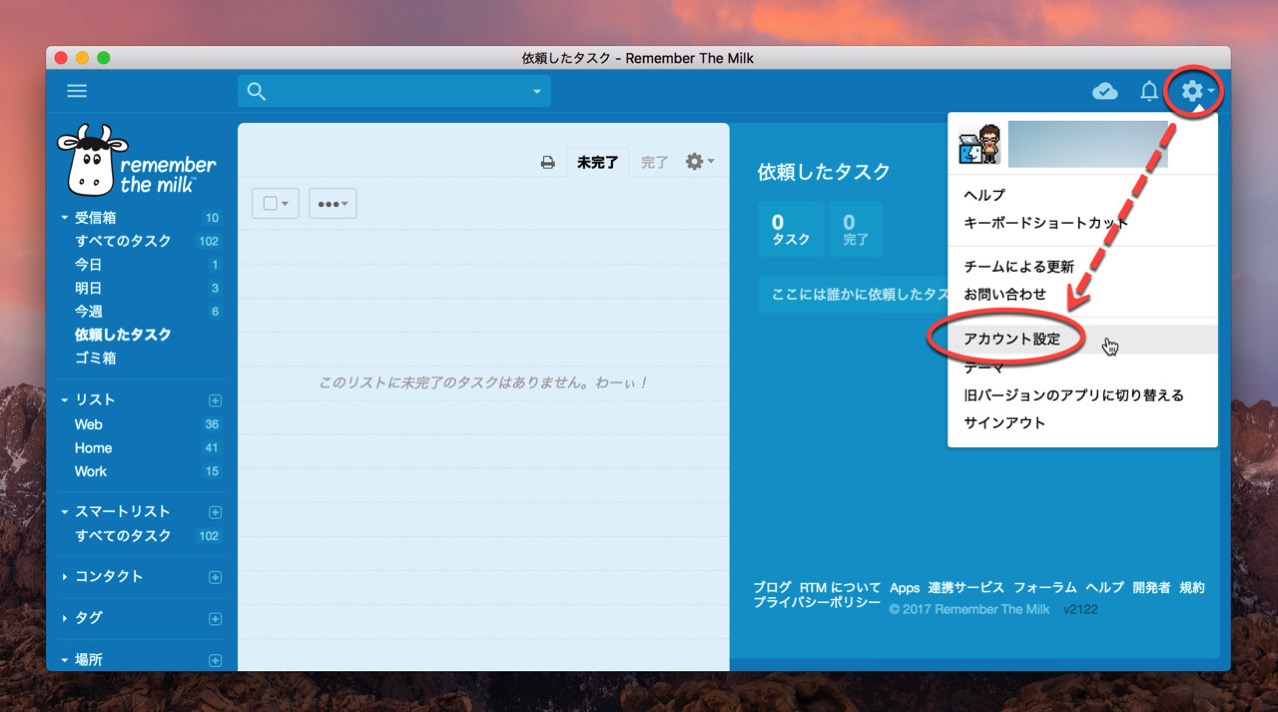The height and width of the screenshot is (712, 1278).
Task: Collapse the 受信箱 section
Action: coord(65,217)
